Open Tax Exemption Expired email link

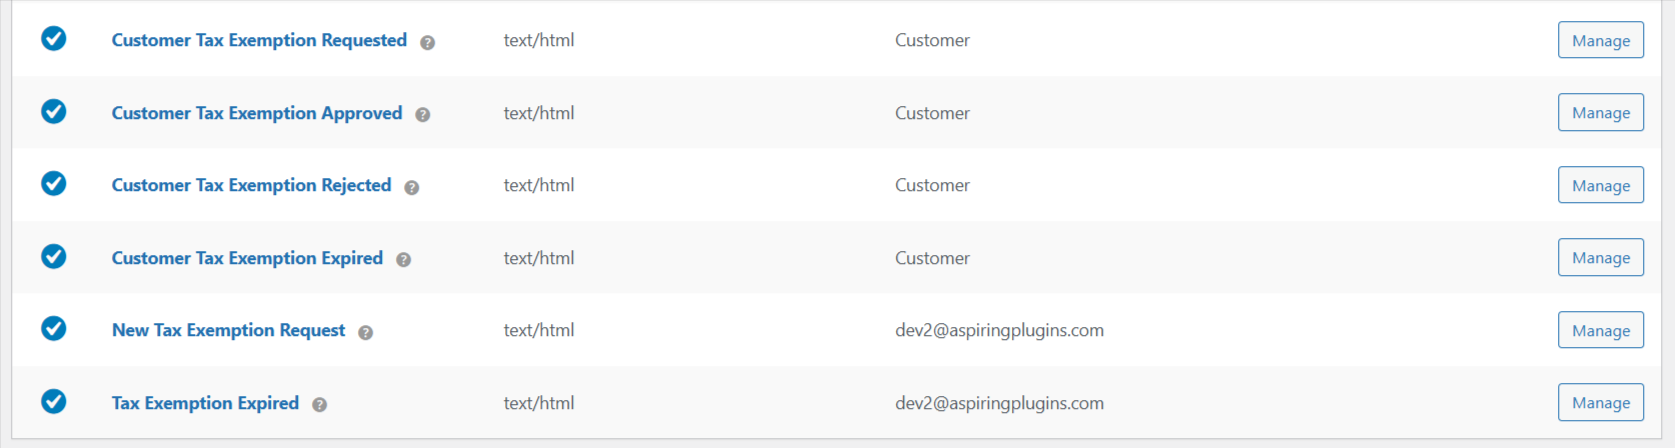point(205,403)
